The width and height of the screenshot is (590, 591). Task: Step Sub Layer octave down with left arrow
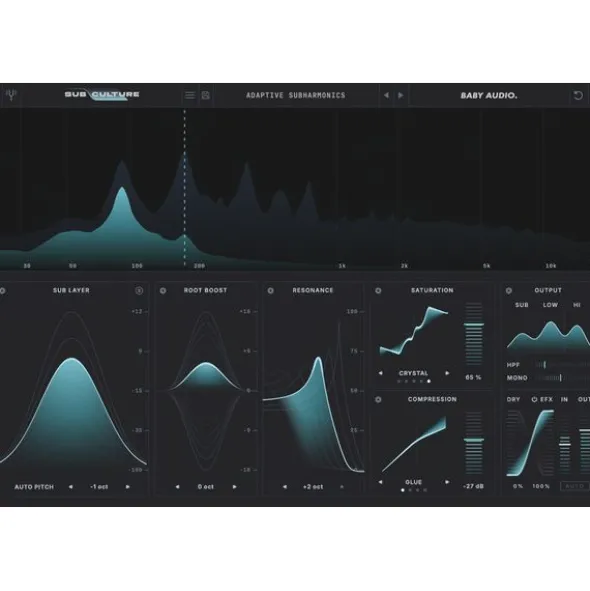coord(70,487)
